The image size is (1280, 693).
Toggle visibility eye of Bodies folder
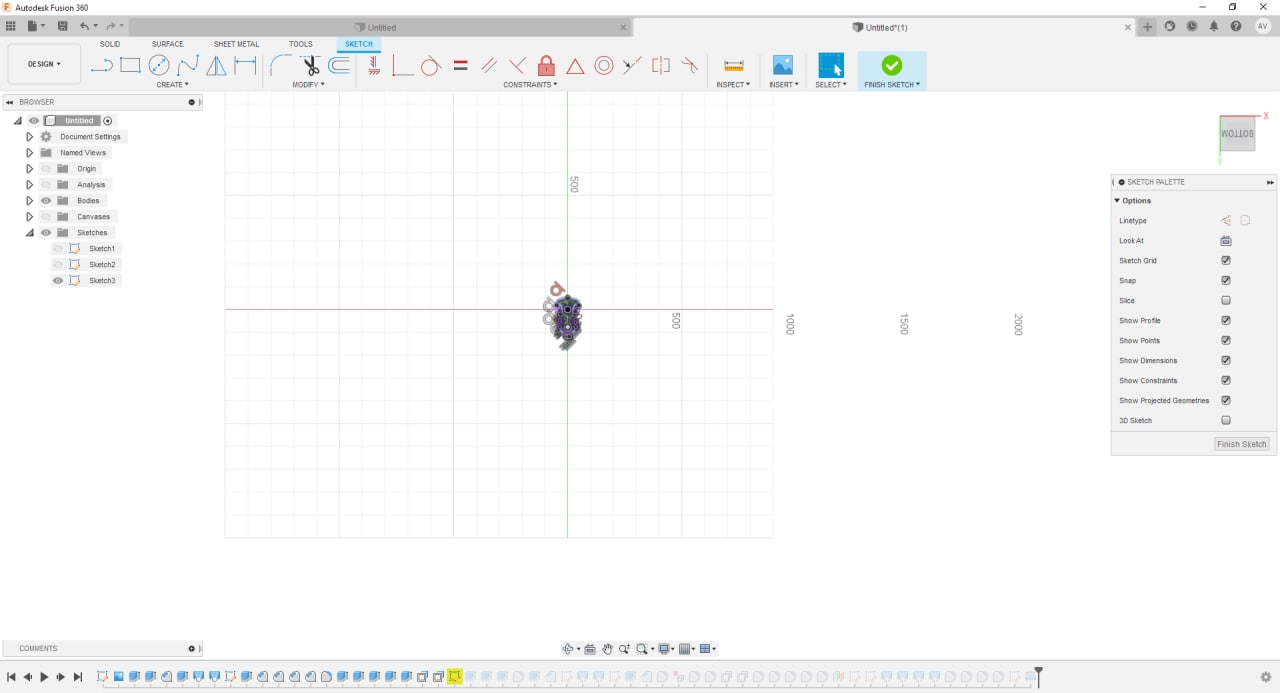click(x=46, y=200)
